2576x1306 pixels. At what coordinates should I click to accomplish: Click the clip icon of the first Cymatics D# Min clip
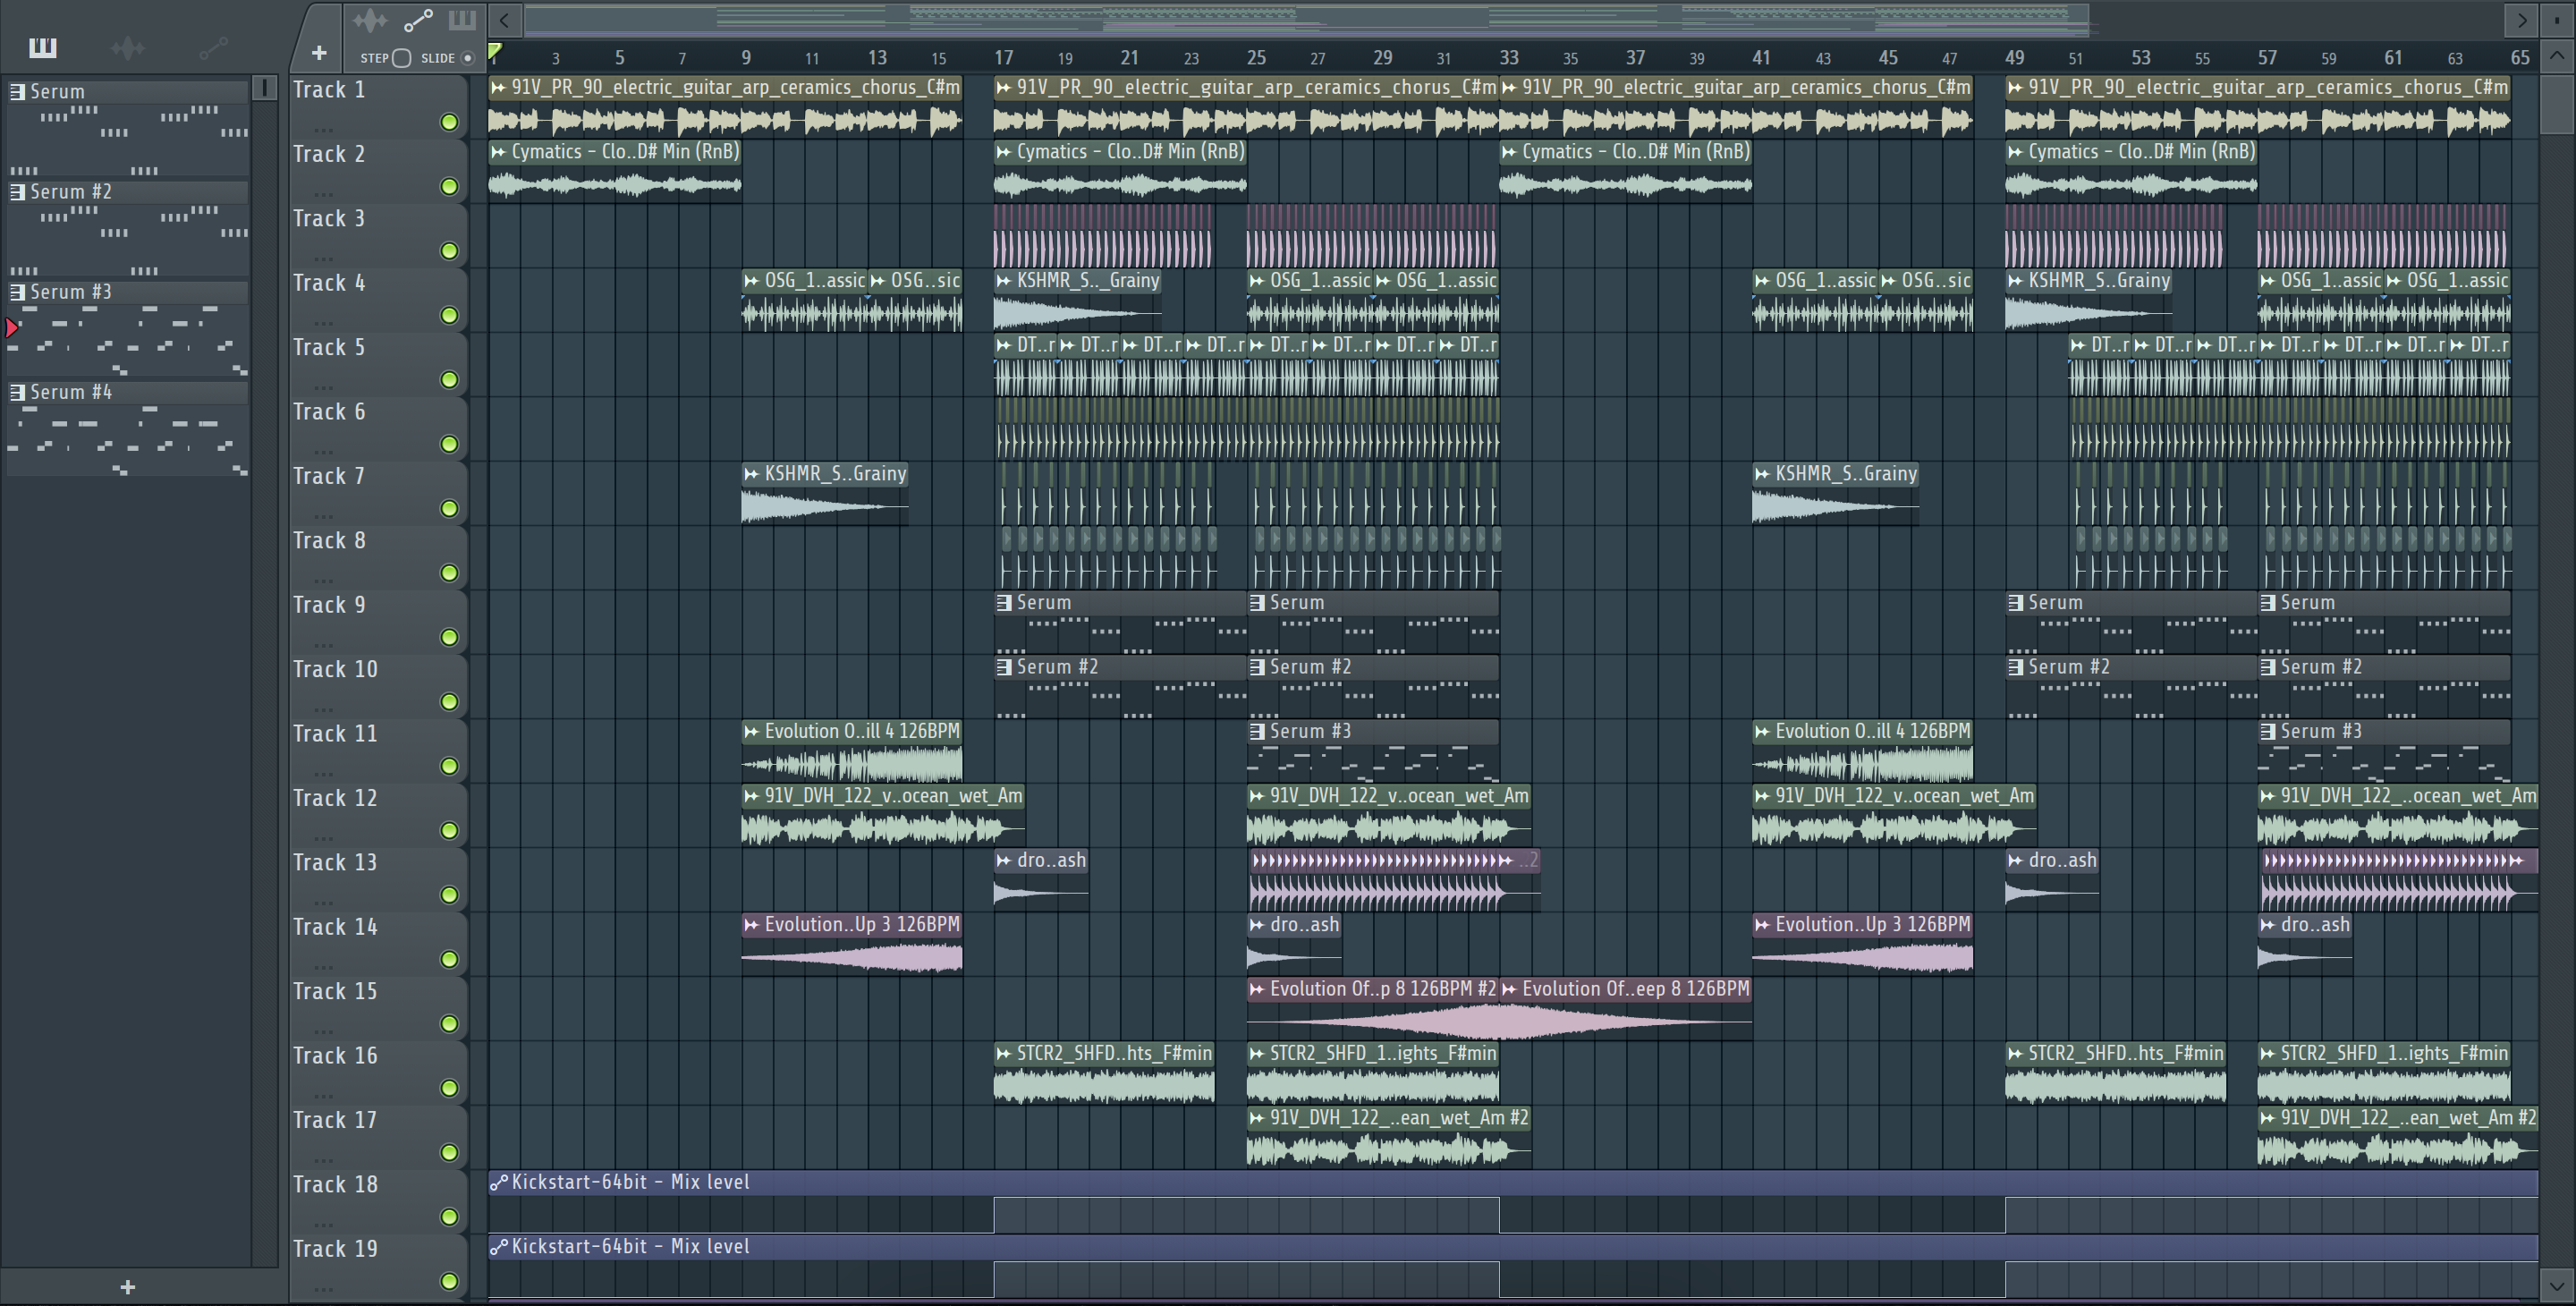(498, 152)
